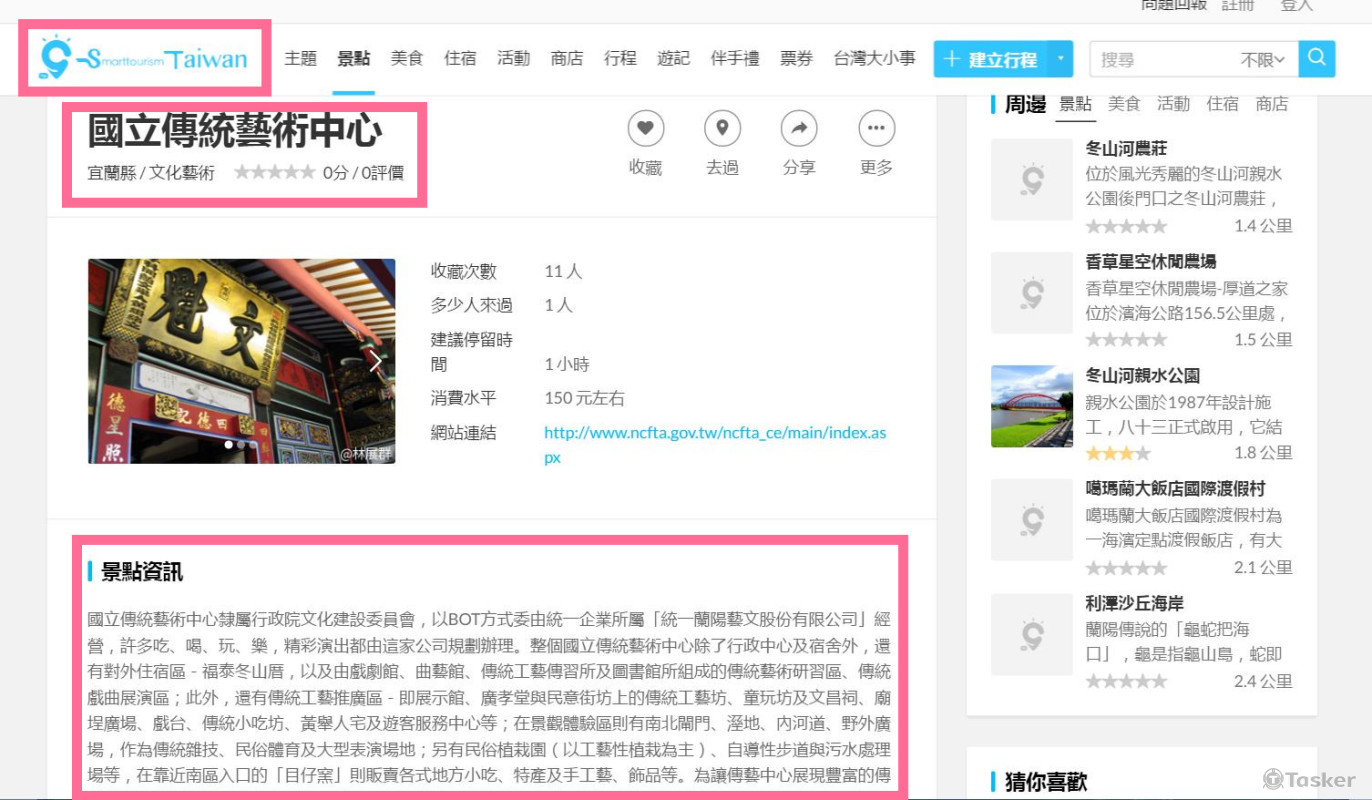Open more options with the 更多 ellipsis icon
The height and width of the screenshot is (800, 1372).
(x=876, y=128)
